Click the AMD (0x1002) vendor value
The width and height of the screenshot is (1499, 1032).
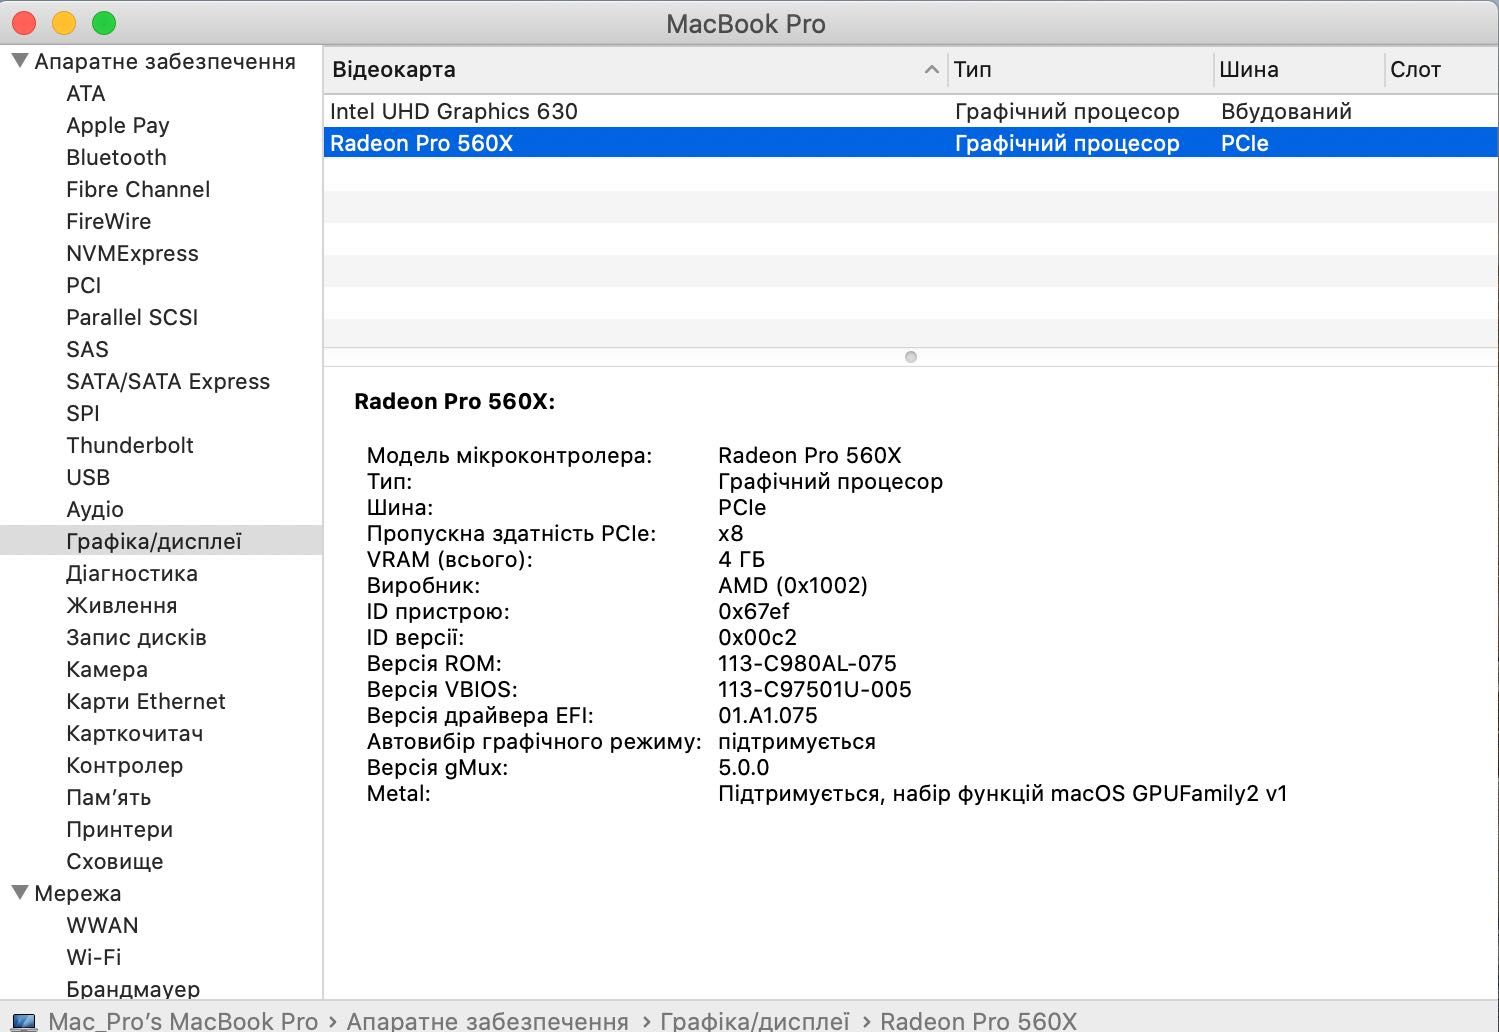793,585
